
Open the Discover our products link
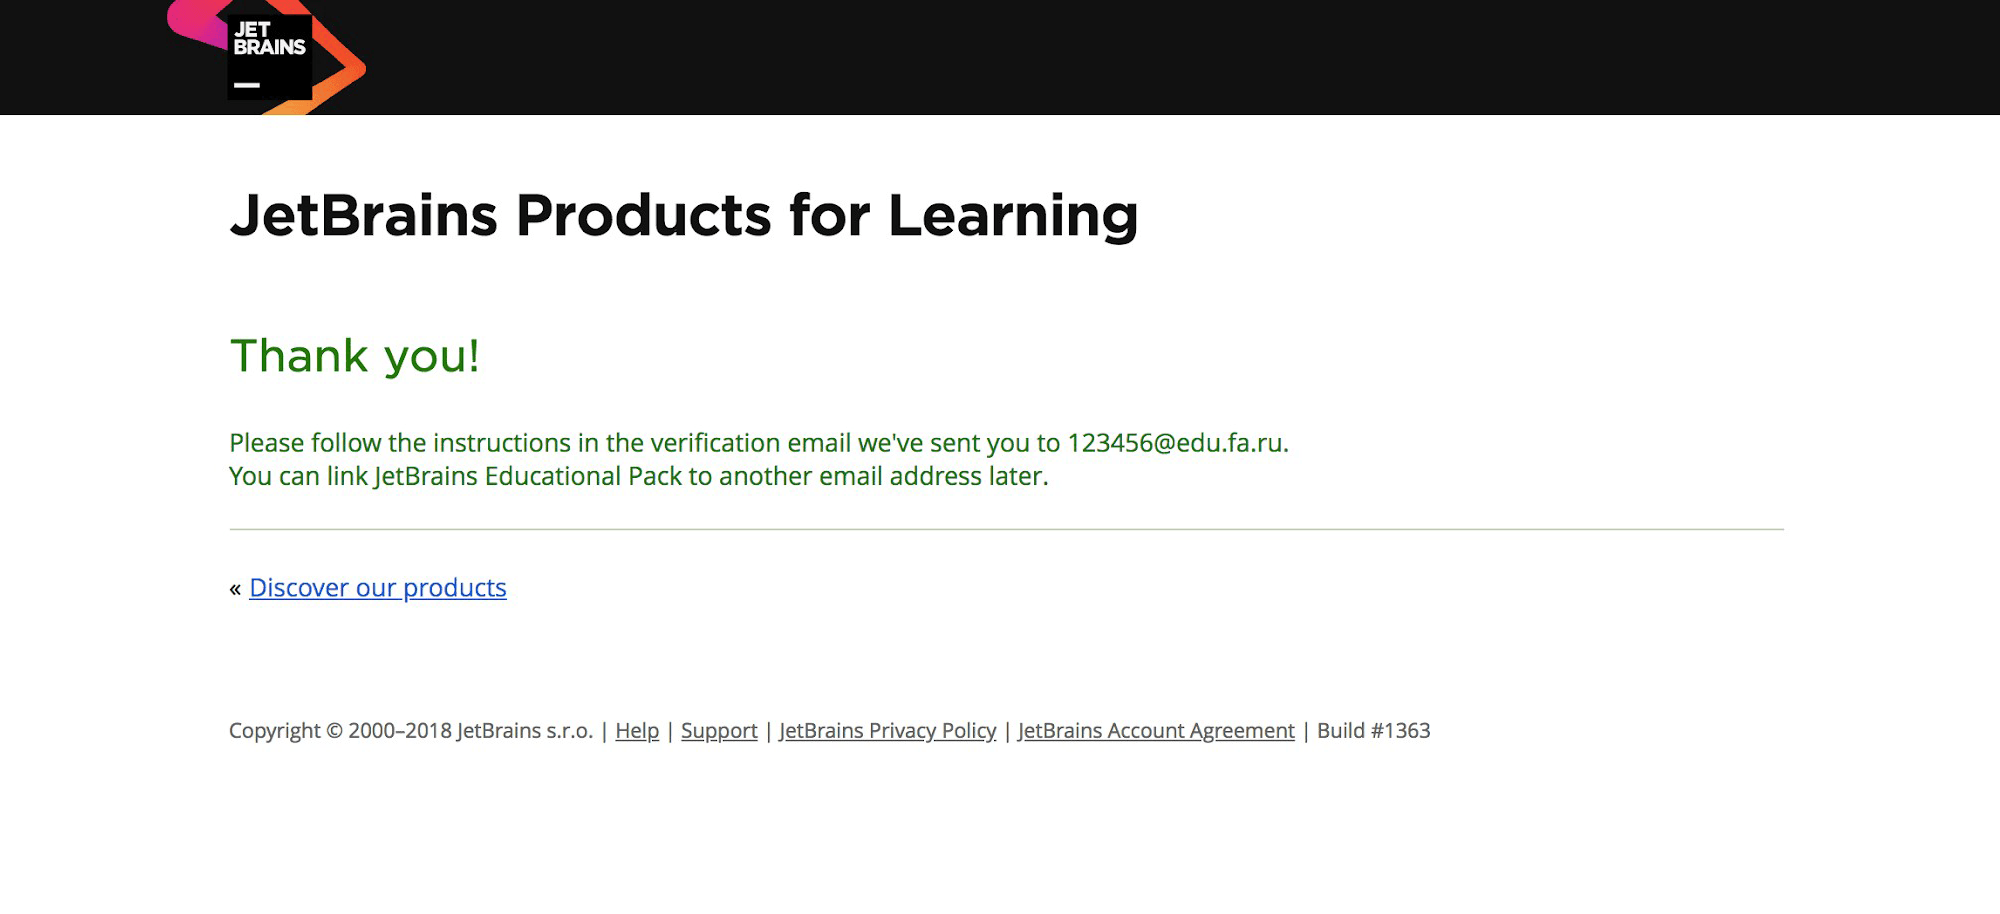[x=377, y=588]
